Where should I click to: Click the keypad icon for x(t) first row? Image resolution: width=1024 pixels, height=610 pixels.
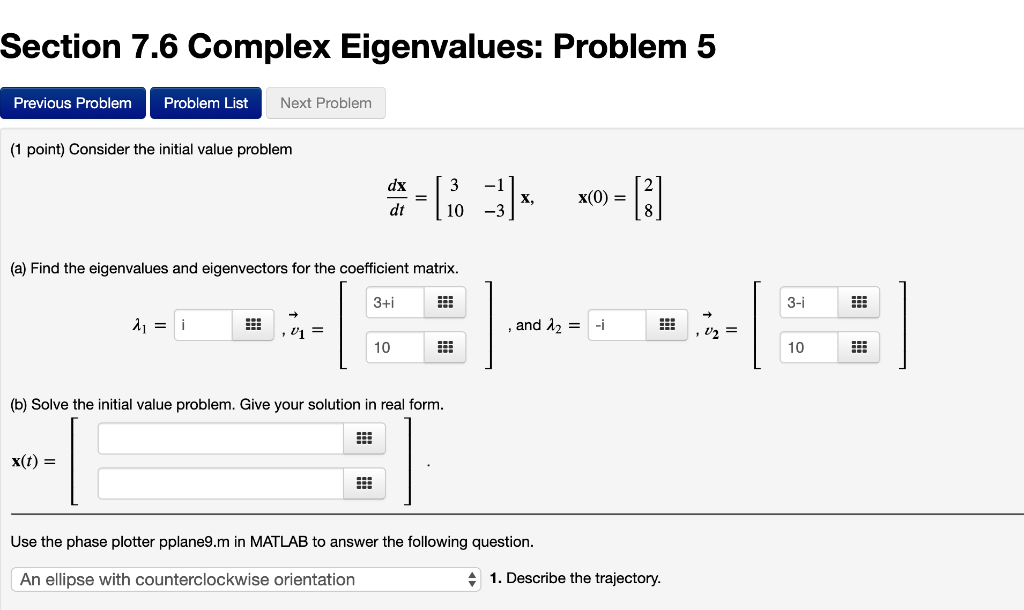point(364,438)
